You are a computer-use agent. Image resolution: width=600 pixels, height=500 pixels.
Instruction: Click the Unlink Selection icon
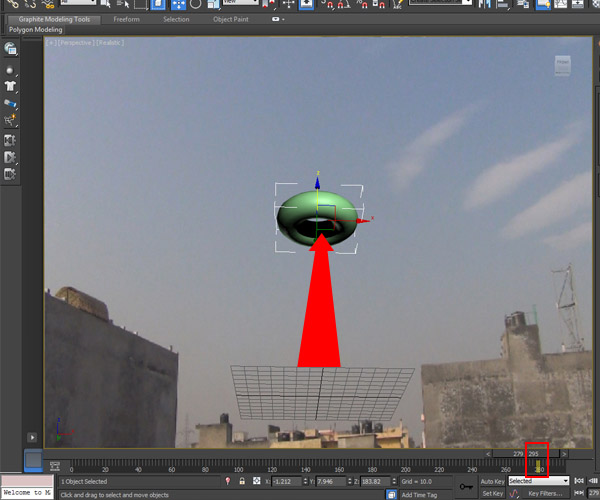pos(30,4)
